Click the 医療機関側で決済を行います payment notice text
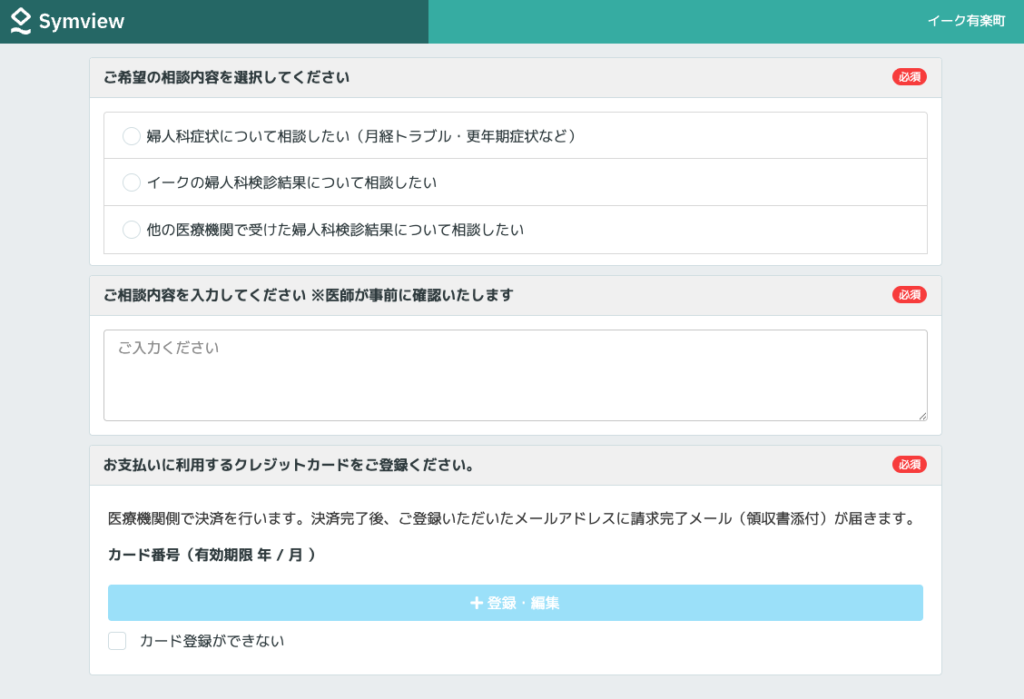The image size is (1024, 699). click(511, 519)
